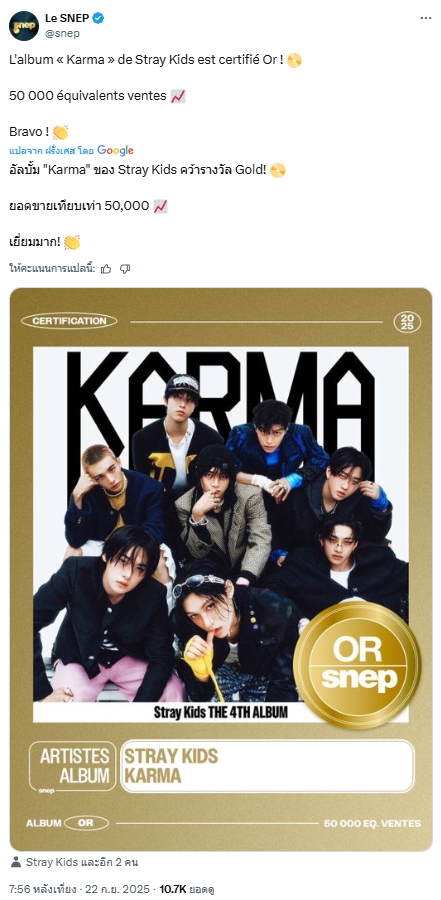Click the STRAY KIDS KARMA text box

pos(266,766)
